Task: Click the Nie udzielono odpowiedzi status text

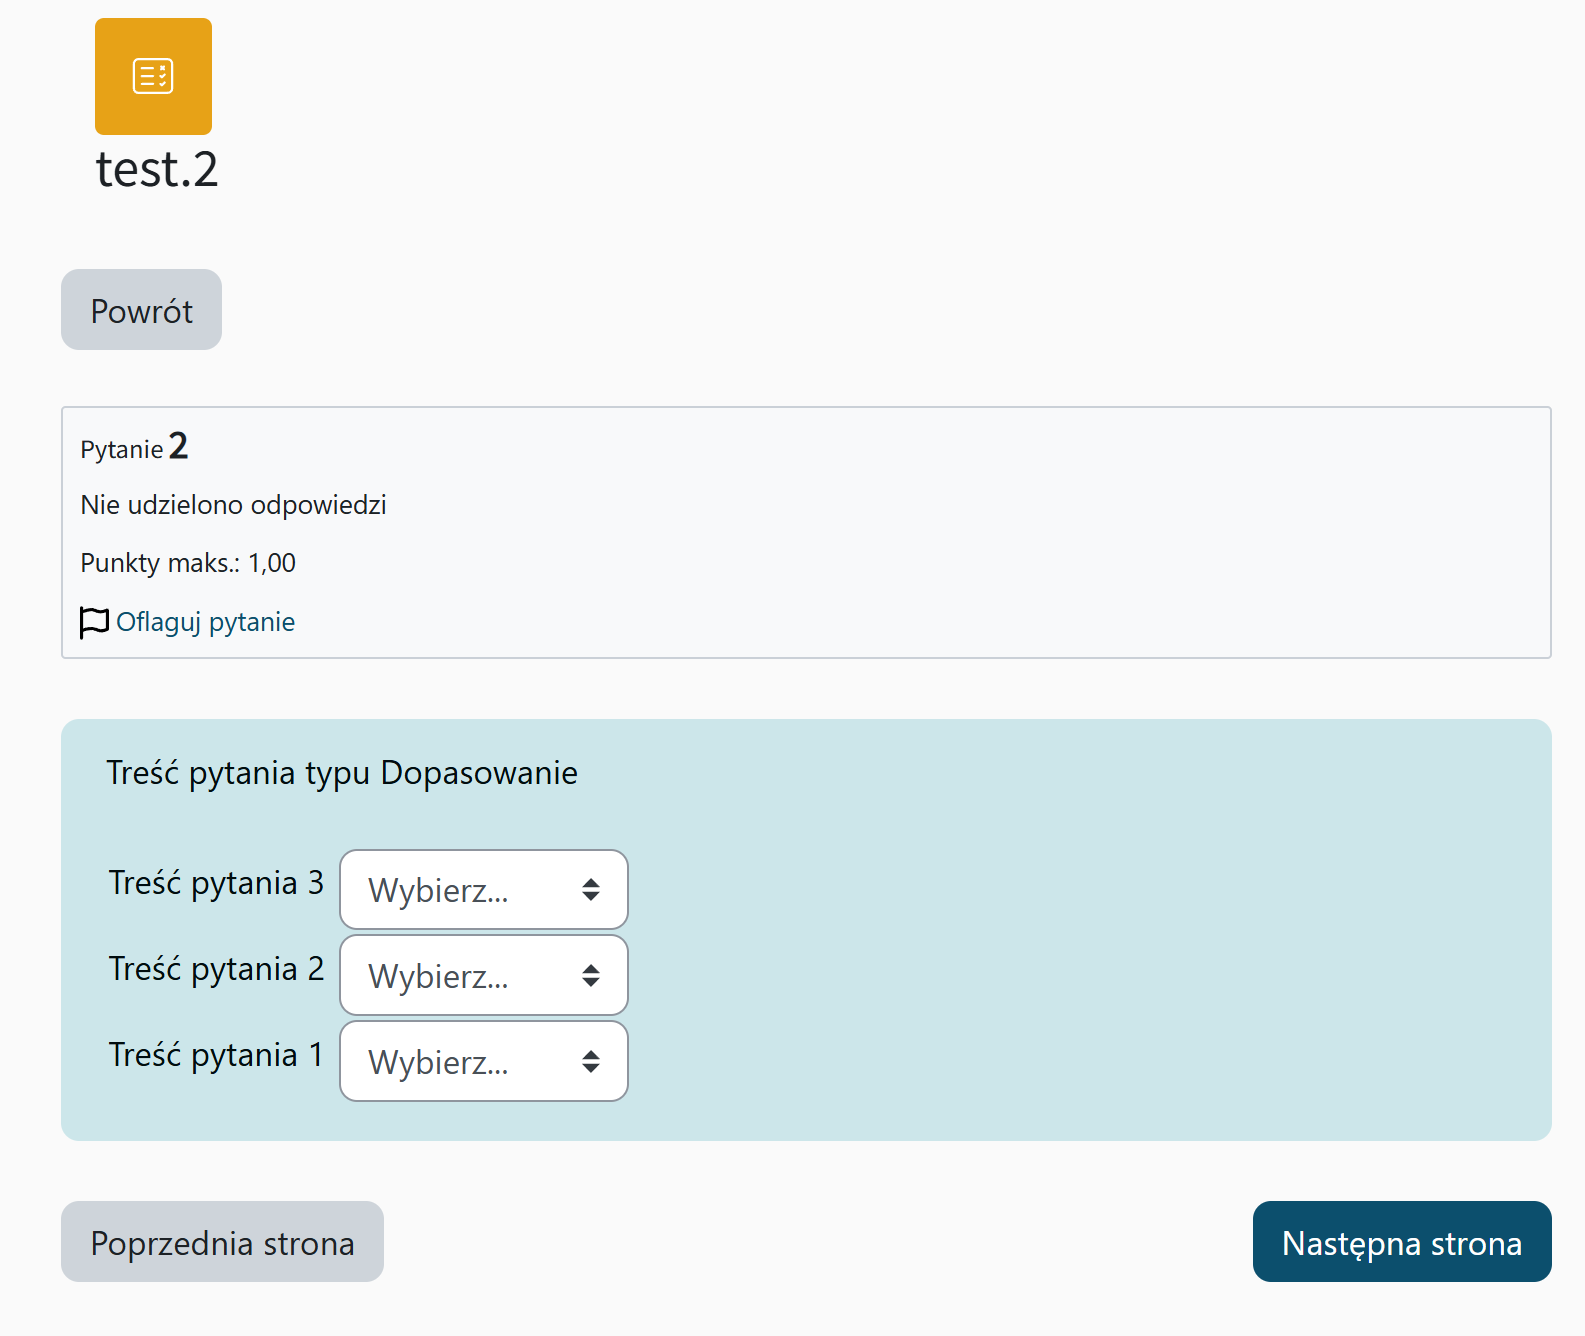Action: [233, 505]
